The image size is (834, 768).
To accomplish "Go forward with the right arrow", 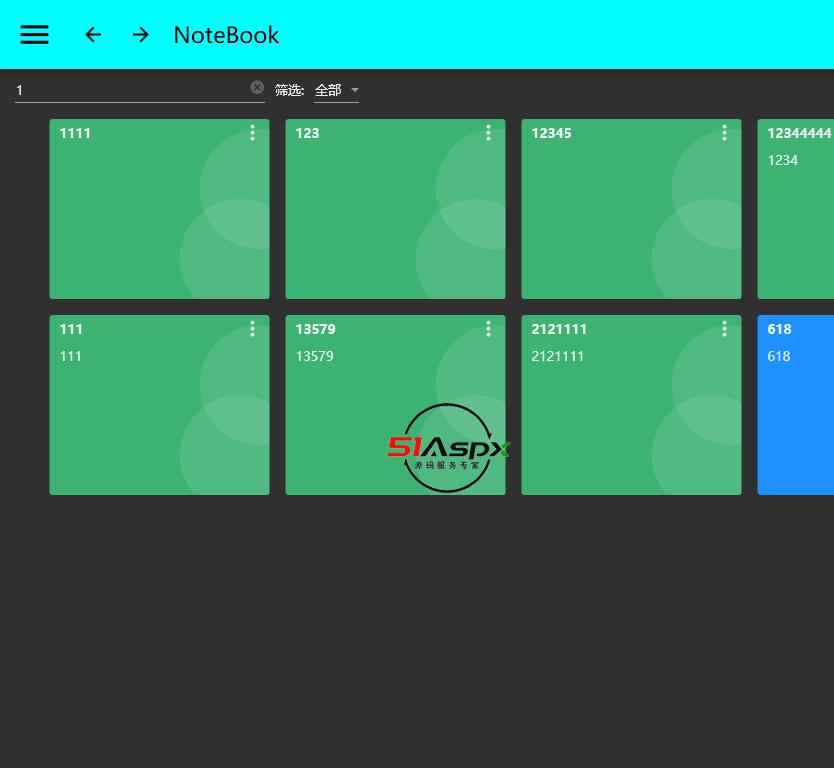I will pos(141,35).
